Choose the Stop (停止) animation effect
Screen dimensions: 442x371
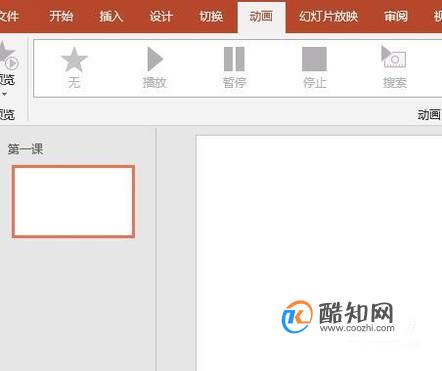[x=314, y=68]
